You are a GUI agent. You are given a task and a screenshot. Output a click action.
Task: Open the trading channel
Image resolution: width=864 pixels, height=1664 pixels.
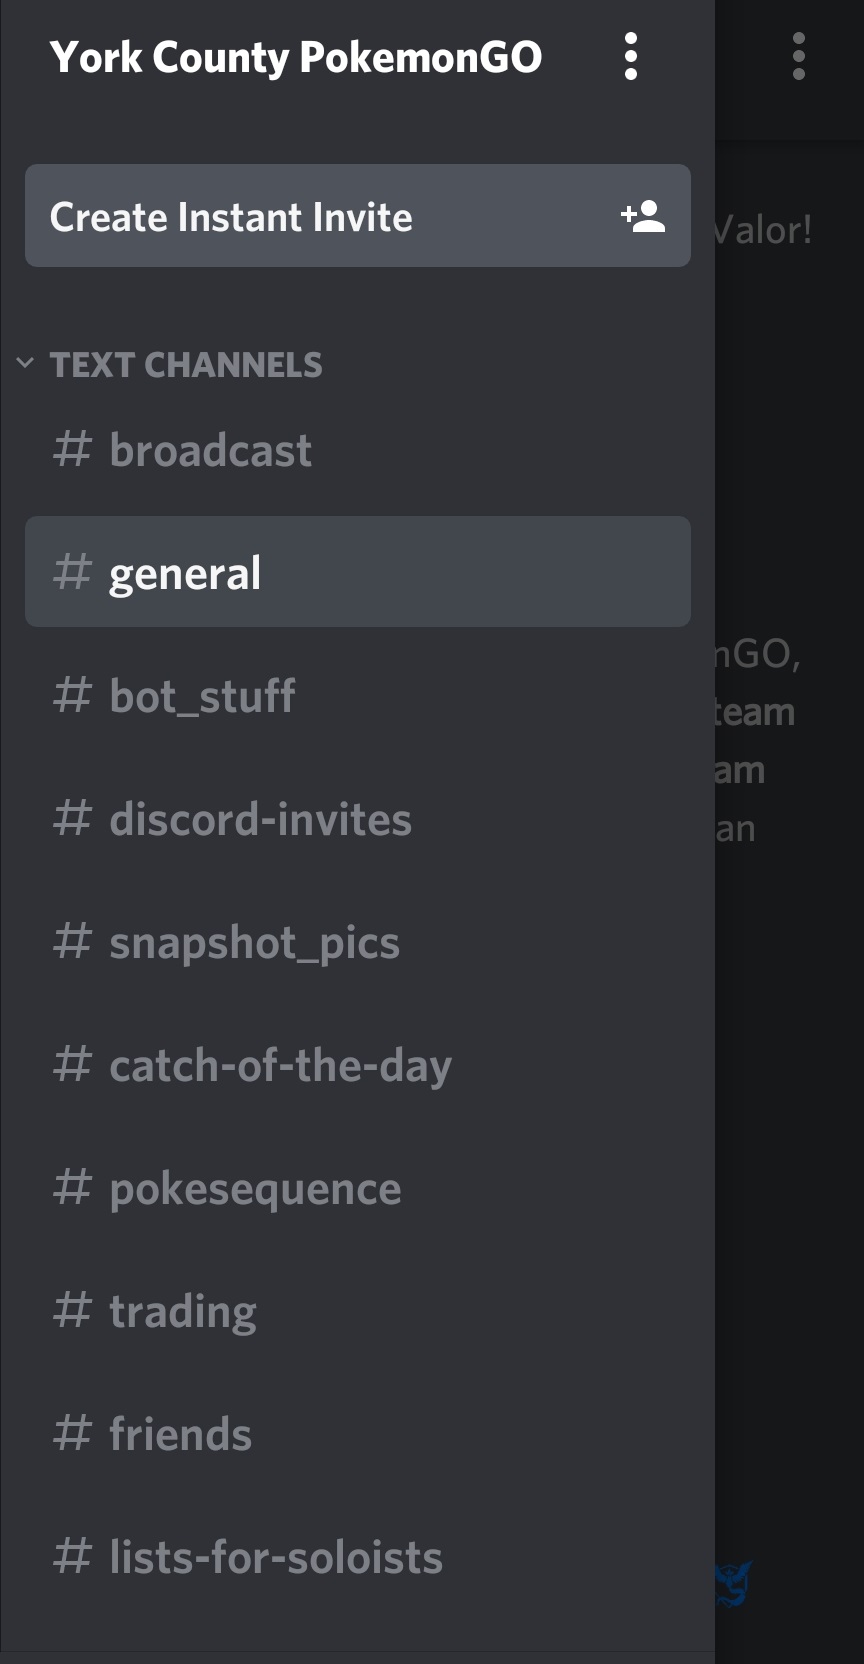183,1311
